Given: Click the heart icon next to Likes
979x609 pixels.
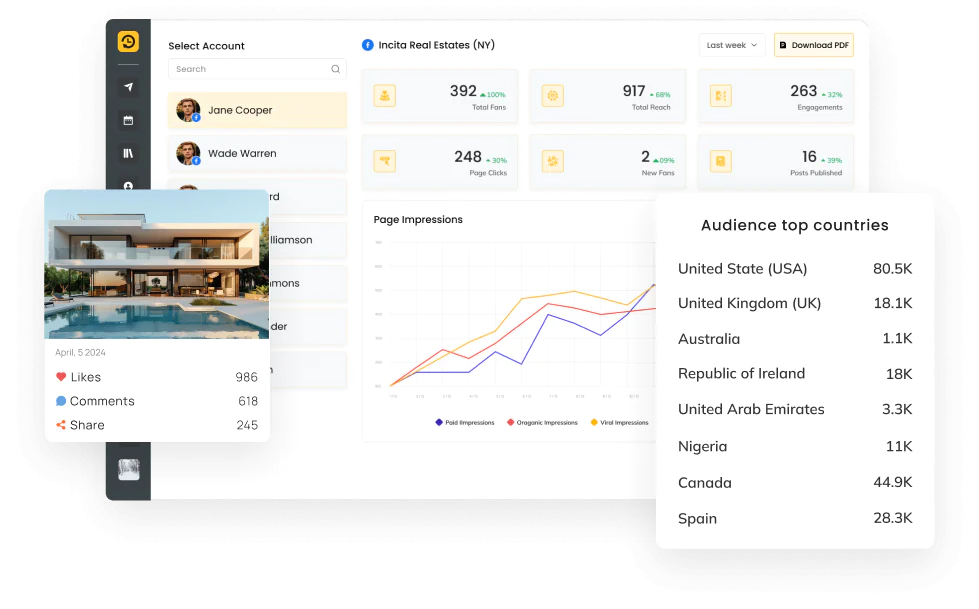Looking at the screenshot, I should click(63, 377).
